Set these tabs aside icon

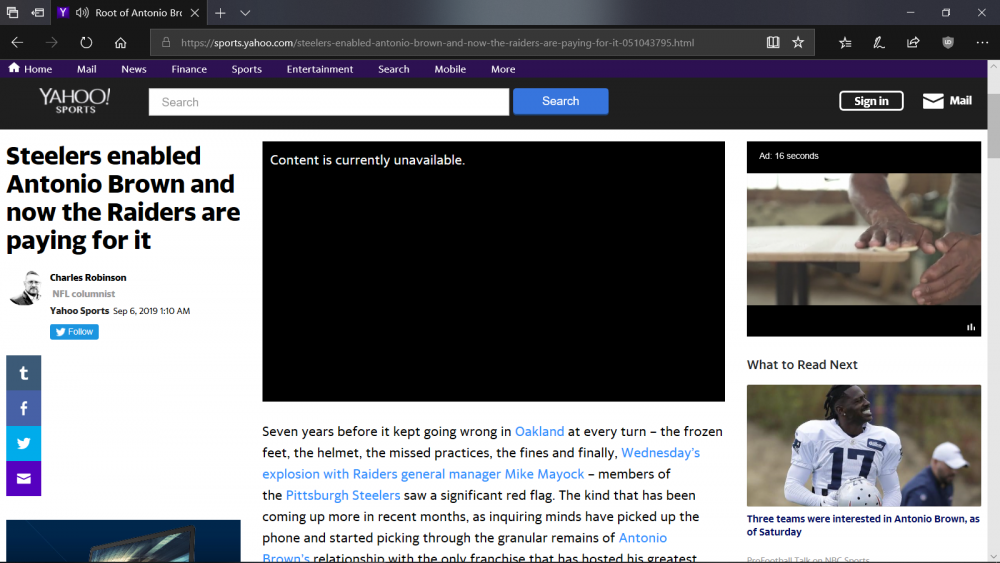tap(38, 13)
